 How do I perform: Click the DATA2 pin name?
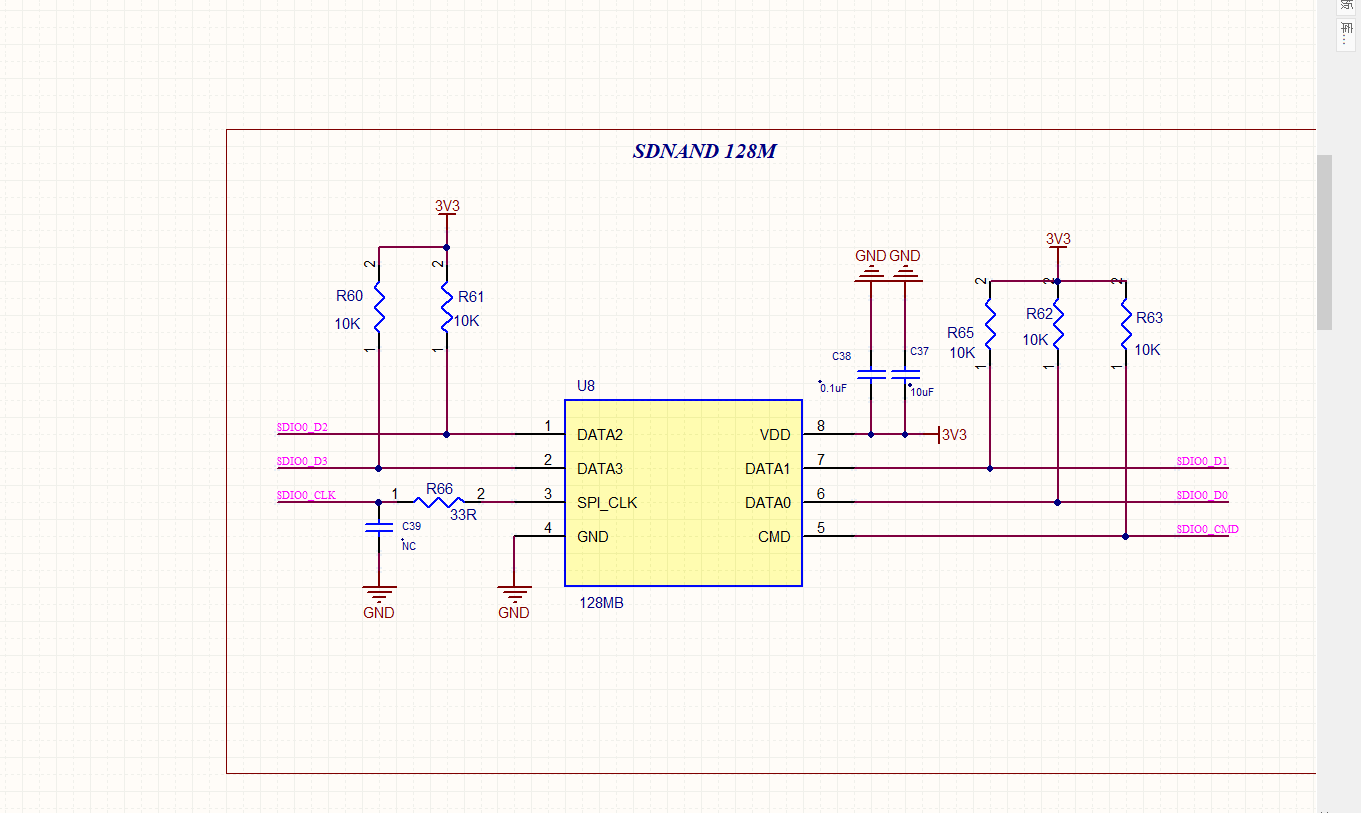pos(600,435)
